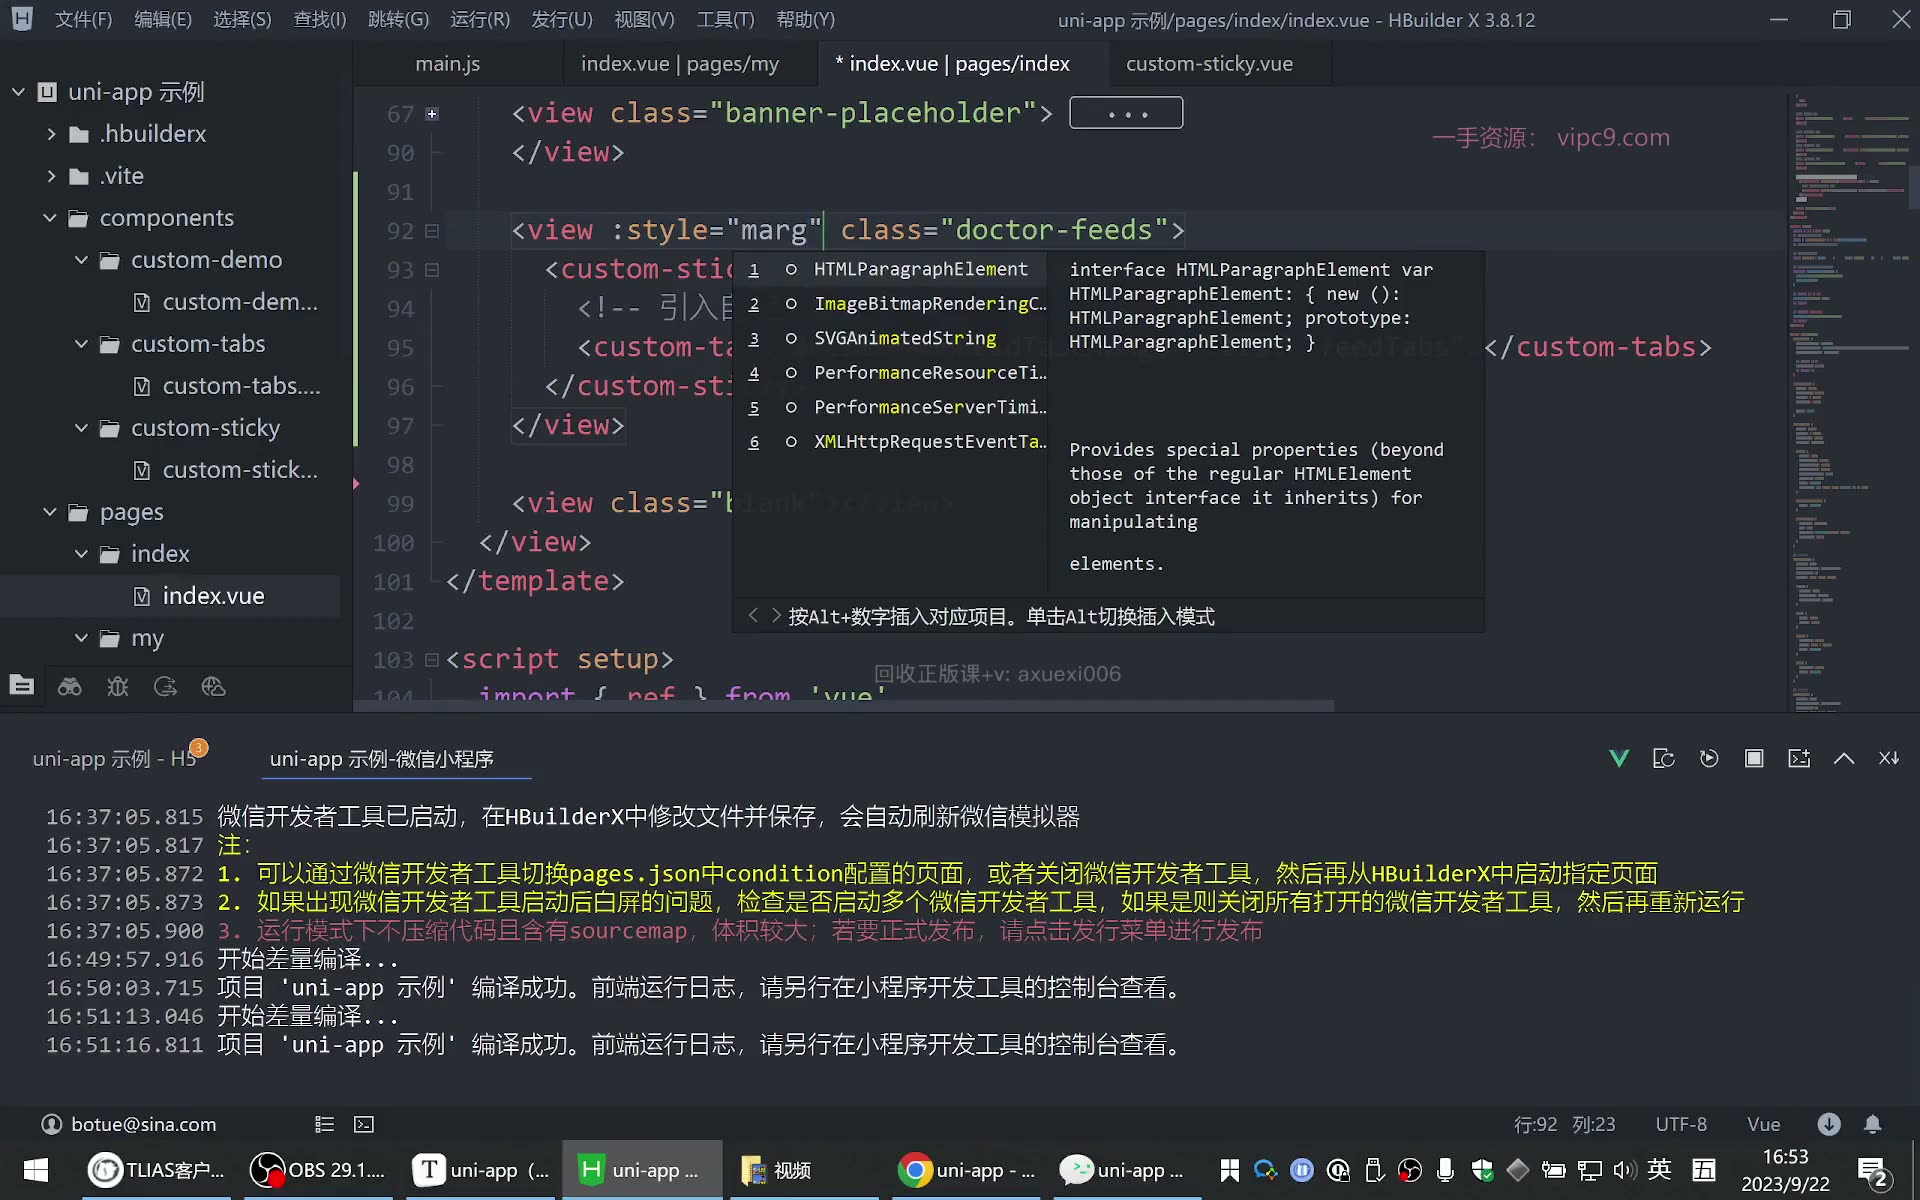Select SVGAnimatedString autocomplete suggestion
Image resolution: width=1920 pixels, height=1200 pixels.
click(890, 339)
